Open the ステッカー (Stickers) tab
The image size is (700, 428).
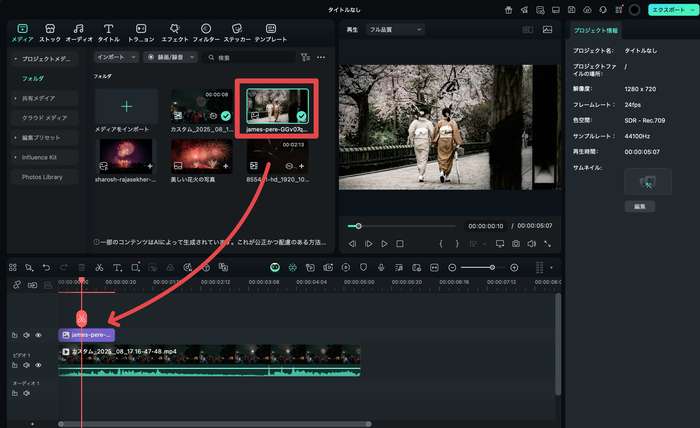237,33
